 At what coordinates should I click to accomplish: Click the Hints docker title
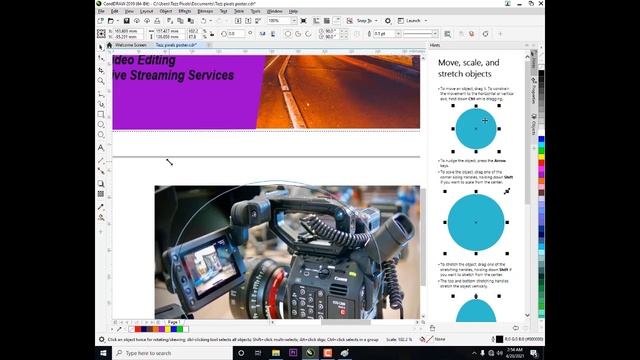click(435, 45)
